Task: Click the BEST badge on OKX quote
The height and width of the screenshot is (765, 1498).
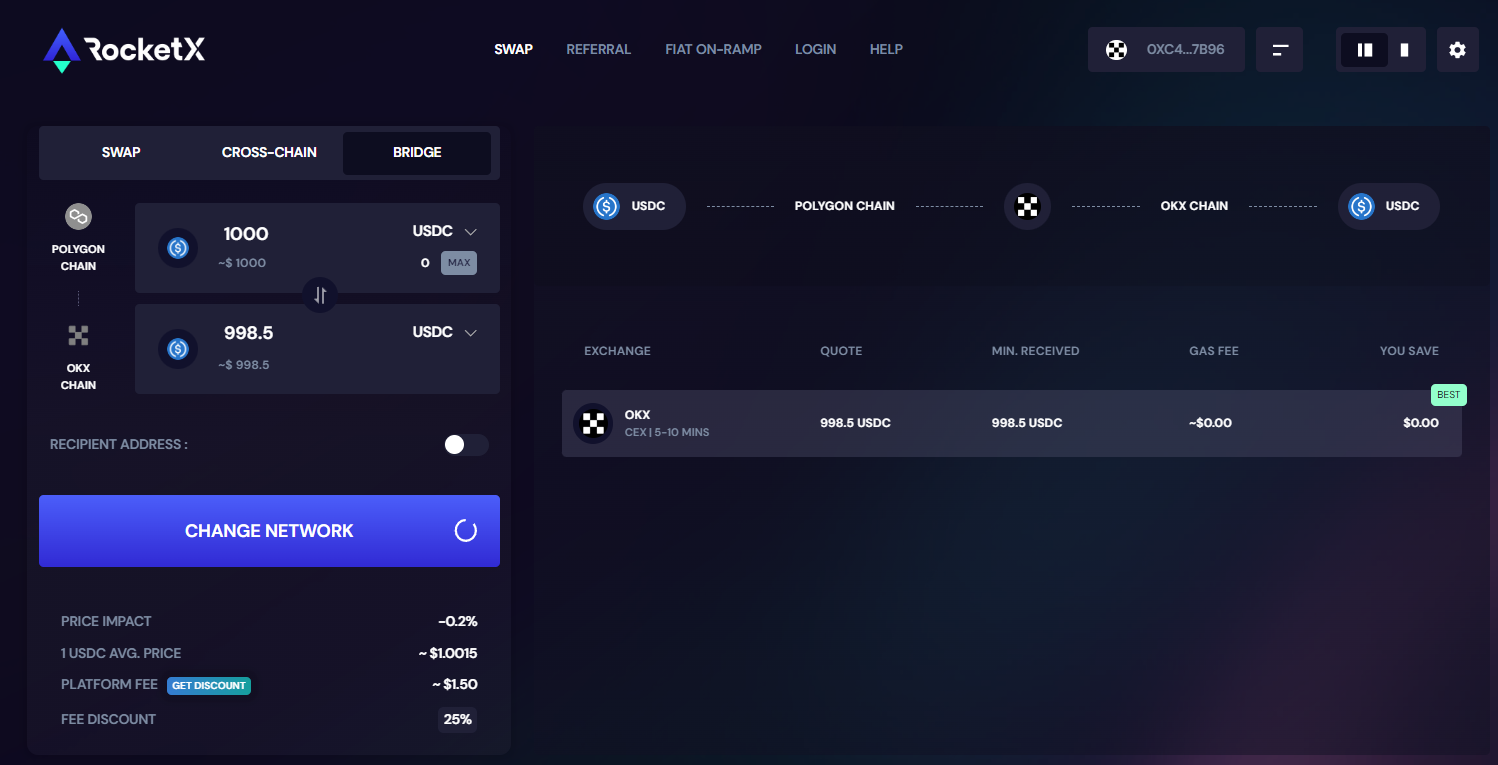Action: tap(1448, 394)
